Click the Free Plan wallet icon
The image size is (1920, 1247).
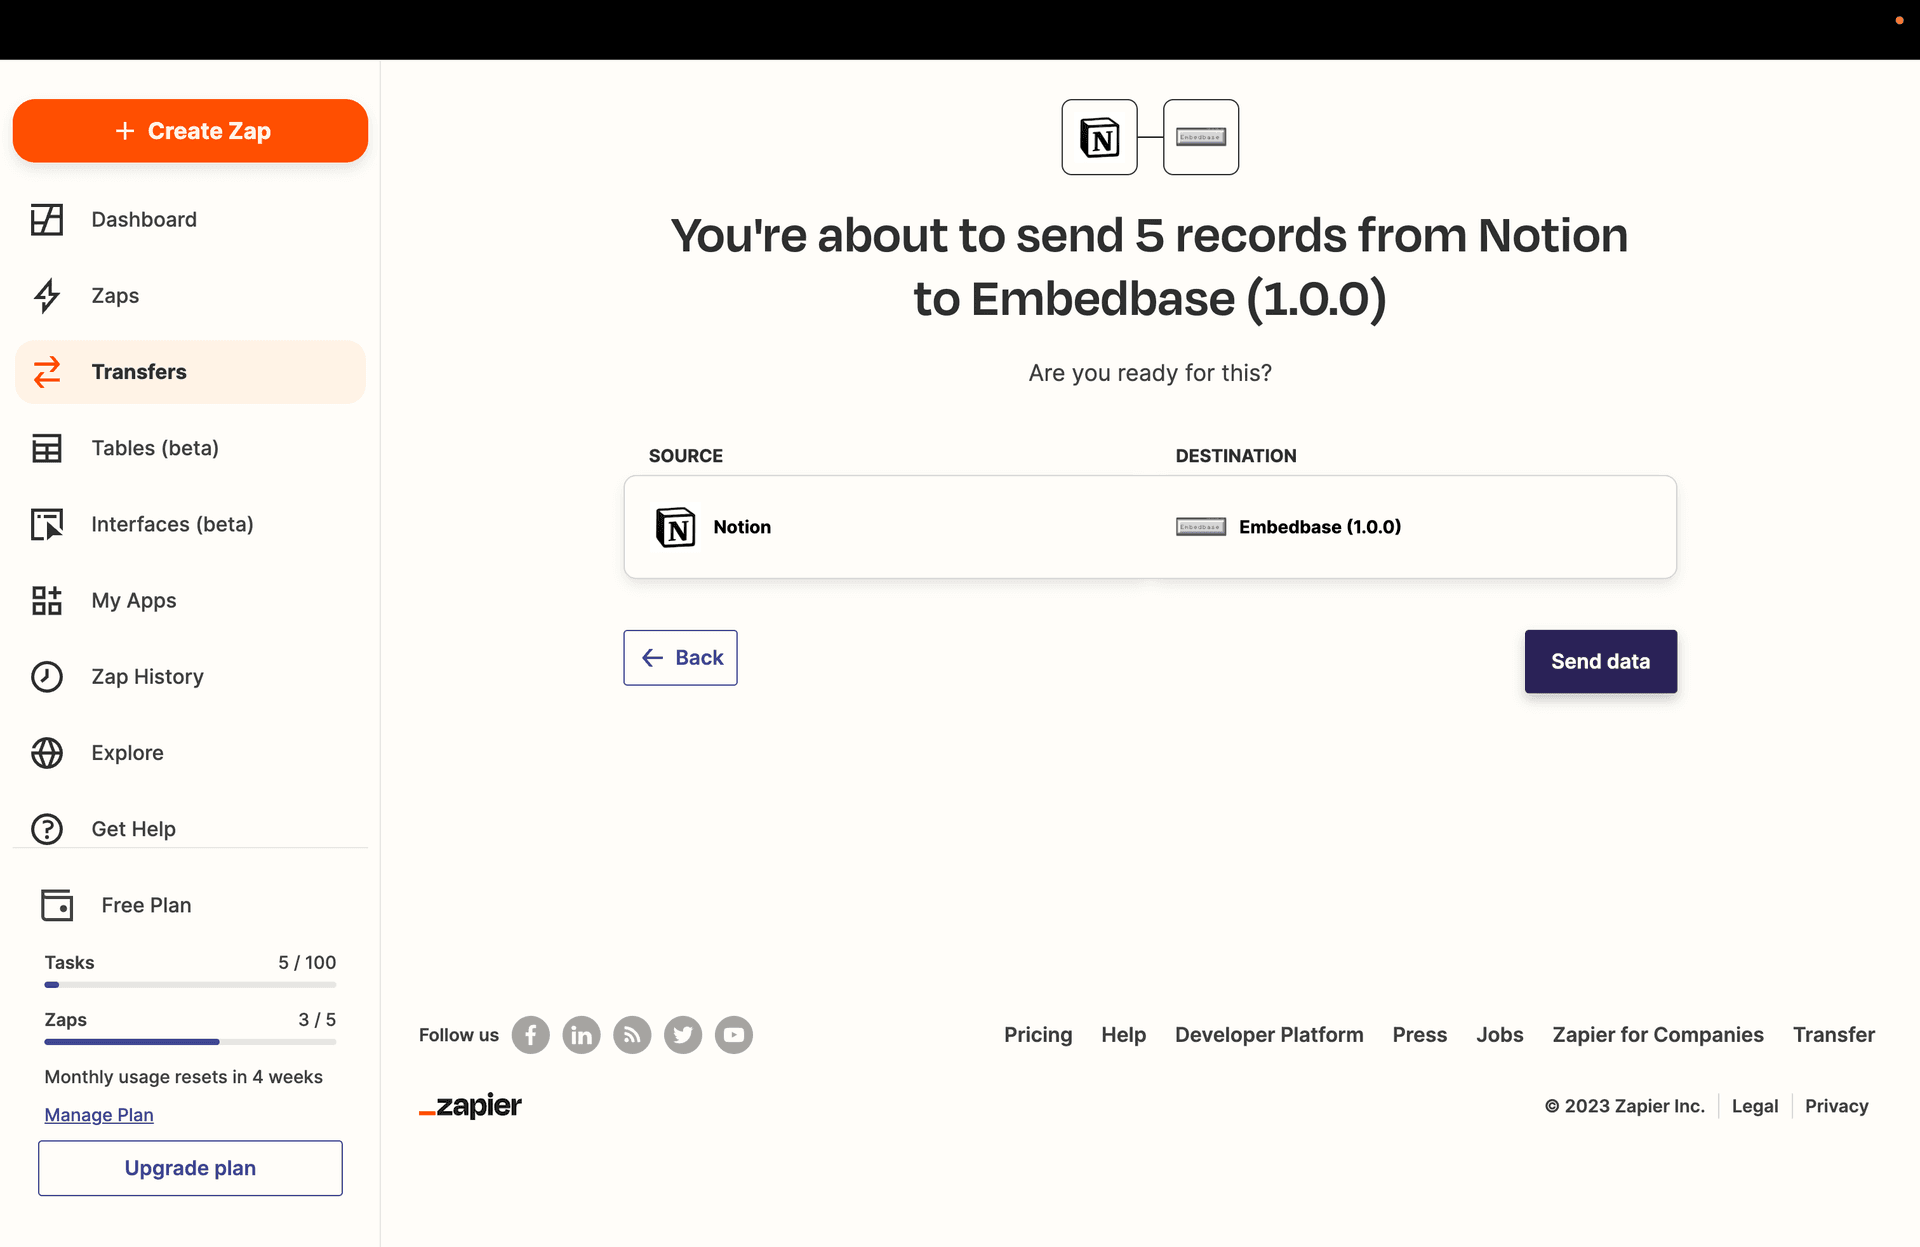[57, 905]
